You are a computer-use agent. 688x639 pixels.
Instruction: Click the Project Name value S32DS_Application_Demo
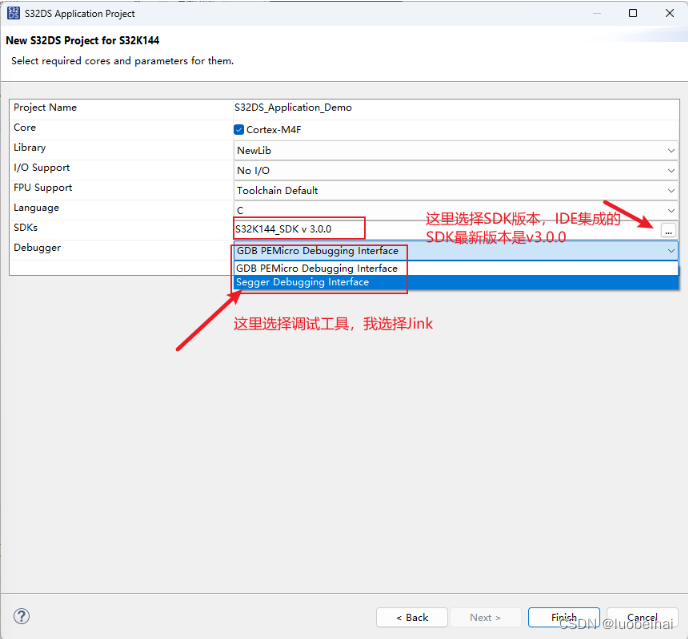click(293, 108)
